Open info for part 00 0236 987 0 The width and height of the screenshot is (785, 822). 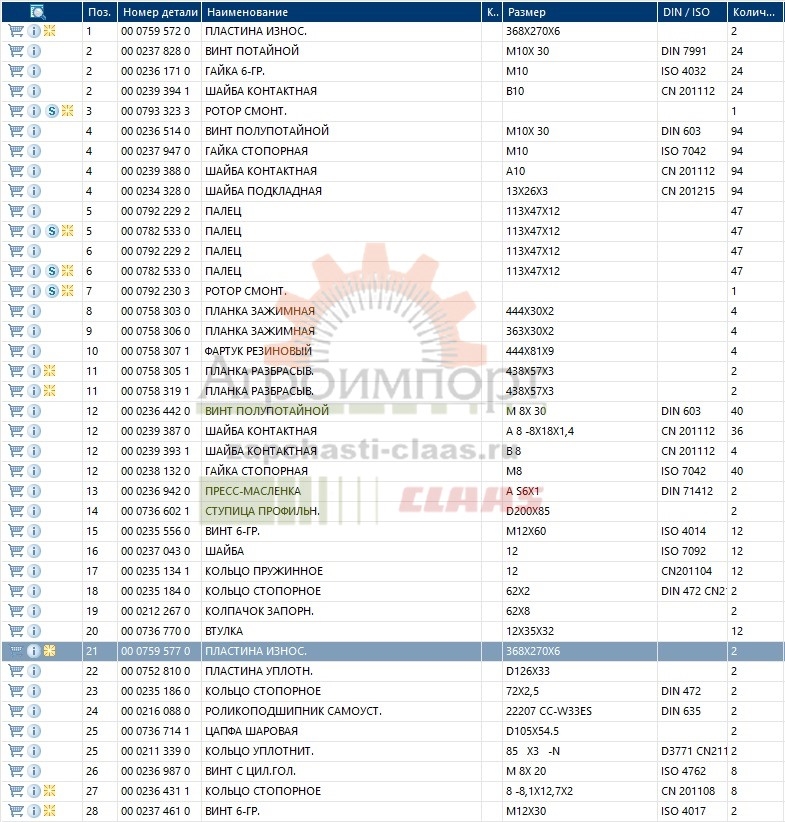click(x=34, y=771)
